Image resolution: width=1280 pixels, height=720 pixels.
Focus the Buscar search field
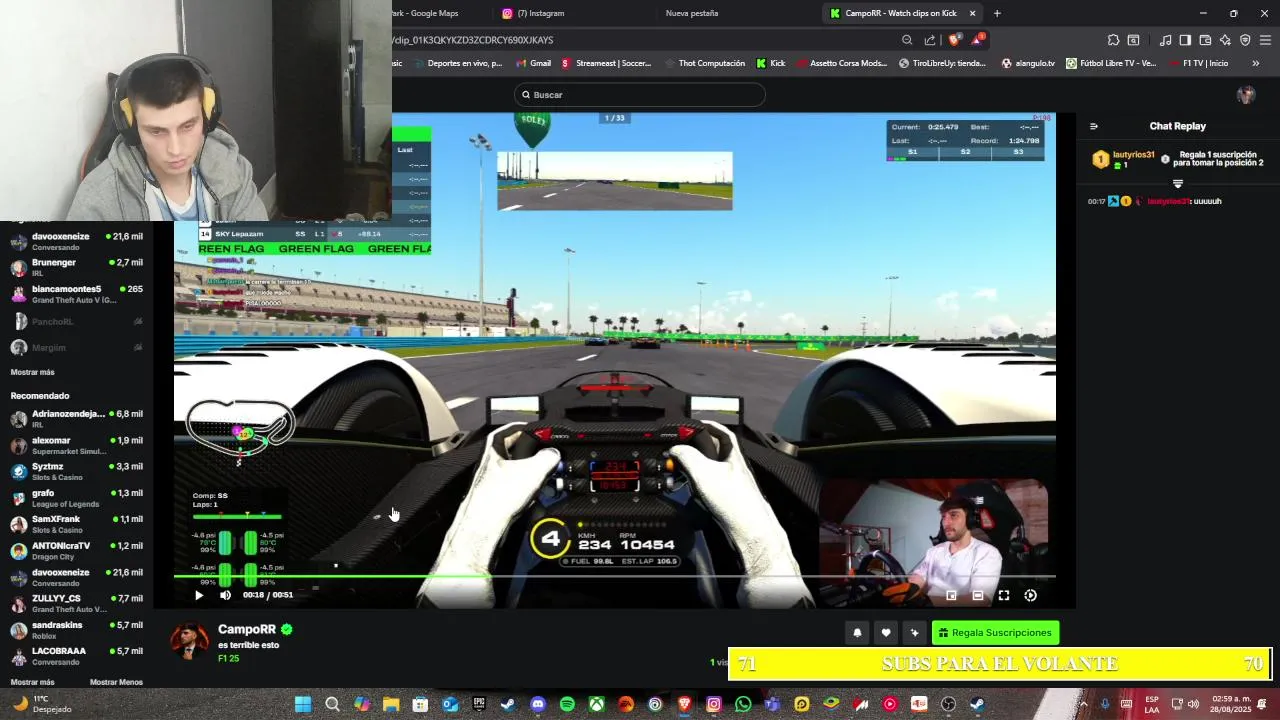coord(640,95)
